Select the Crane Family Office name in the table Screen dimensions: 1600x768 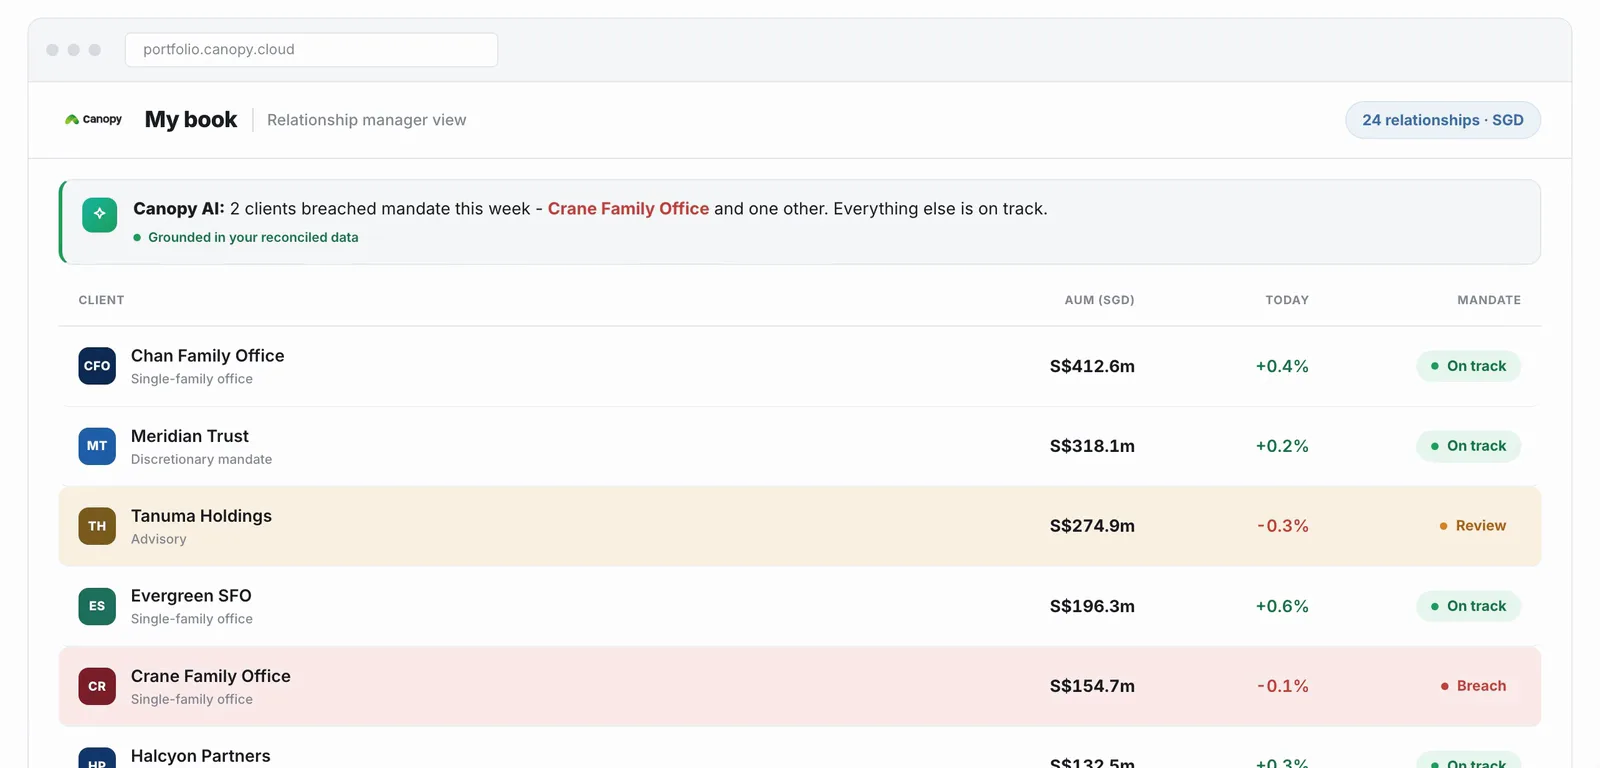pos(211,676)
